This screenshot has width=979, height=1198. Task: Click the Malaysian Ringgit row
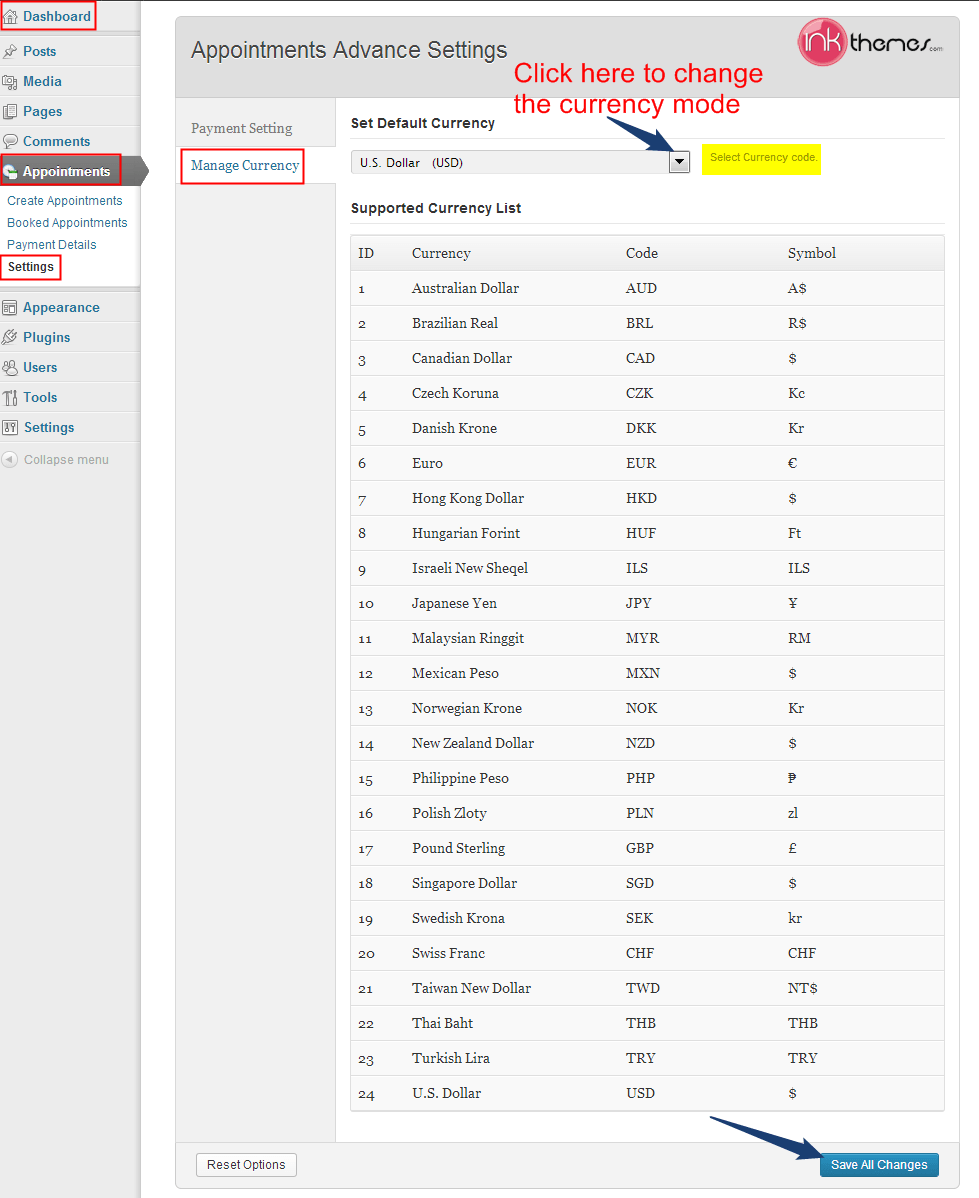tap(647, 639)
